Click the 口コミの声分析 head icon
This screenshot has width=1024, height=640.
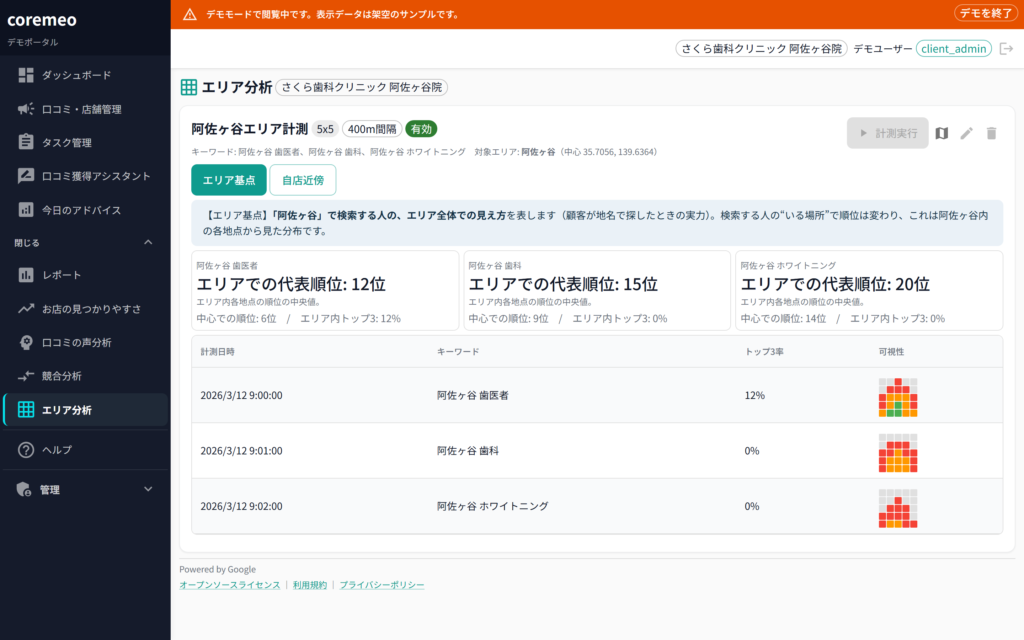tap(26, 342)
